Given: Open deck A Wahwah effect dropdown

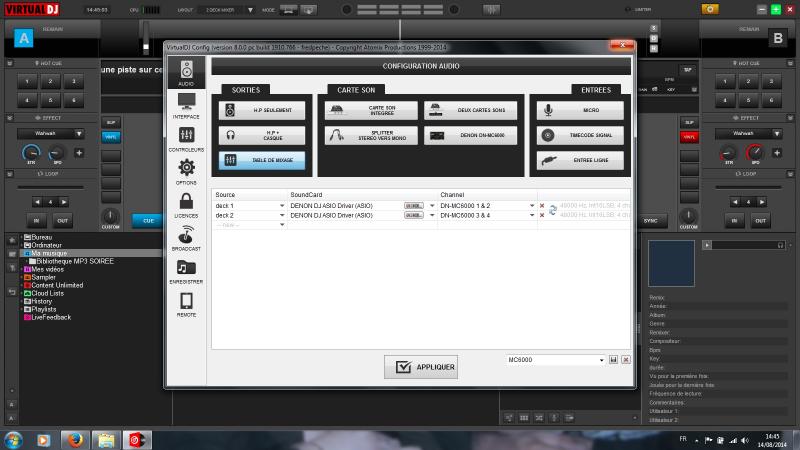Looking at the screenshot, I should click(x=79, y=134).
